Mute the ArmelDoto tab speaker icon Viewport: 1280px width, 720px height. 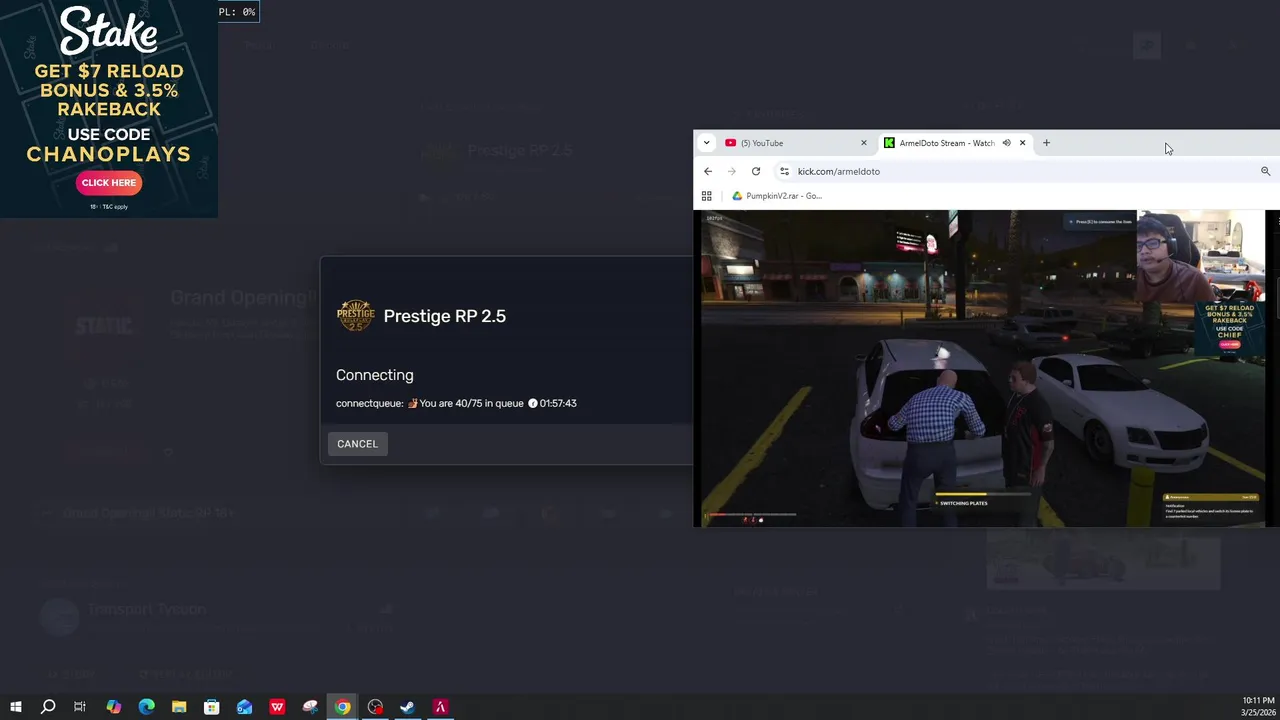click(1006, 143)
